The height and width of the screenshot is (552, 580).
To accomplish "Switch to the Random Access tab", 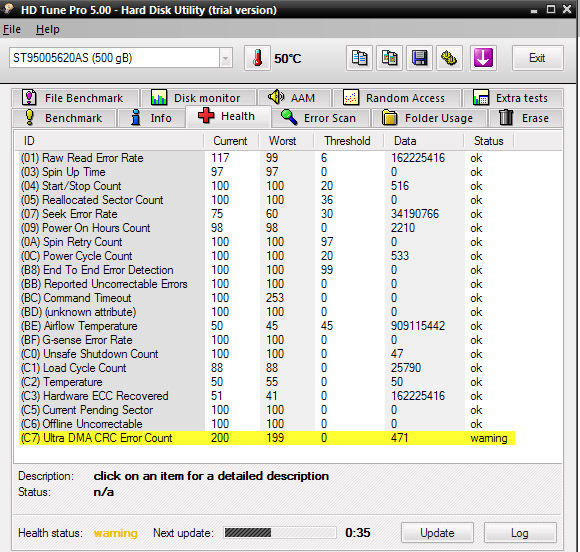I will tap(397, 98).
